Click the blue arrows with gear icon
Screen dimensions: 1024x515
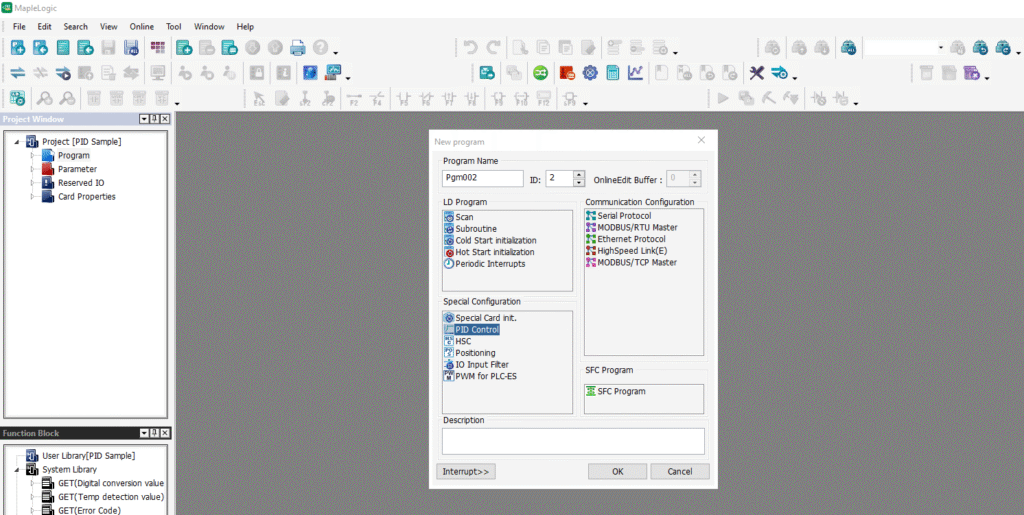pyautogui.click(x=779, y=72)
